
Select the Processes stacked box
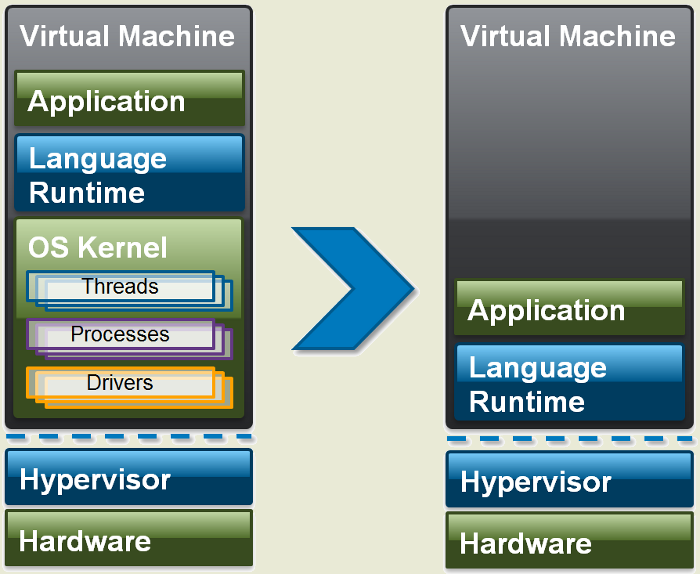click(129, 339)
